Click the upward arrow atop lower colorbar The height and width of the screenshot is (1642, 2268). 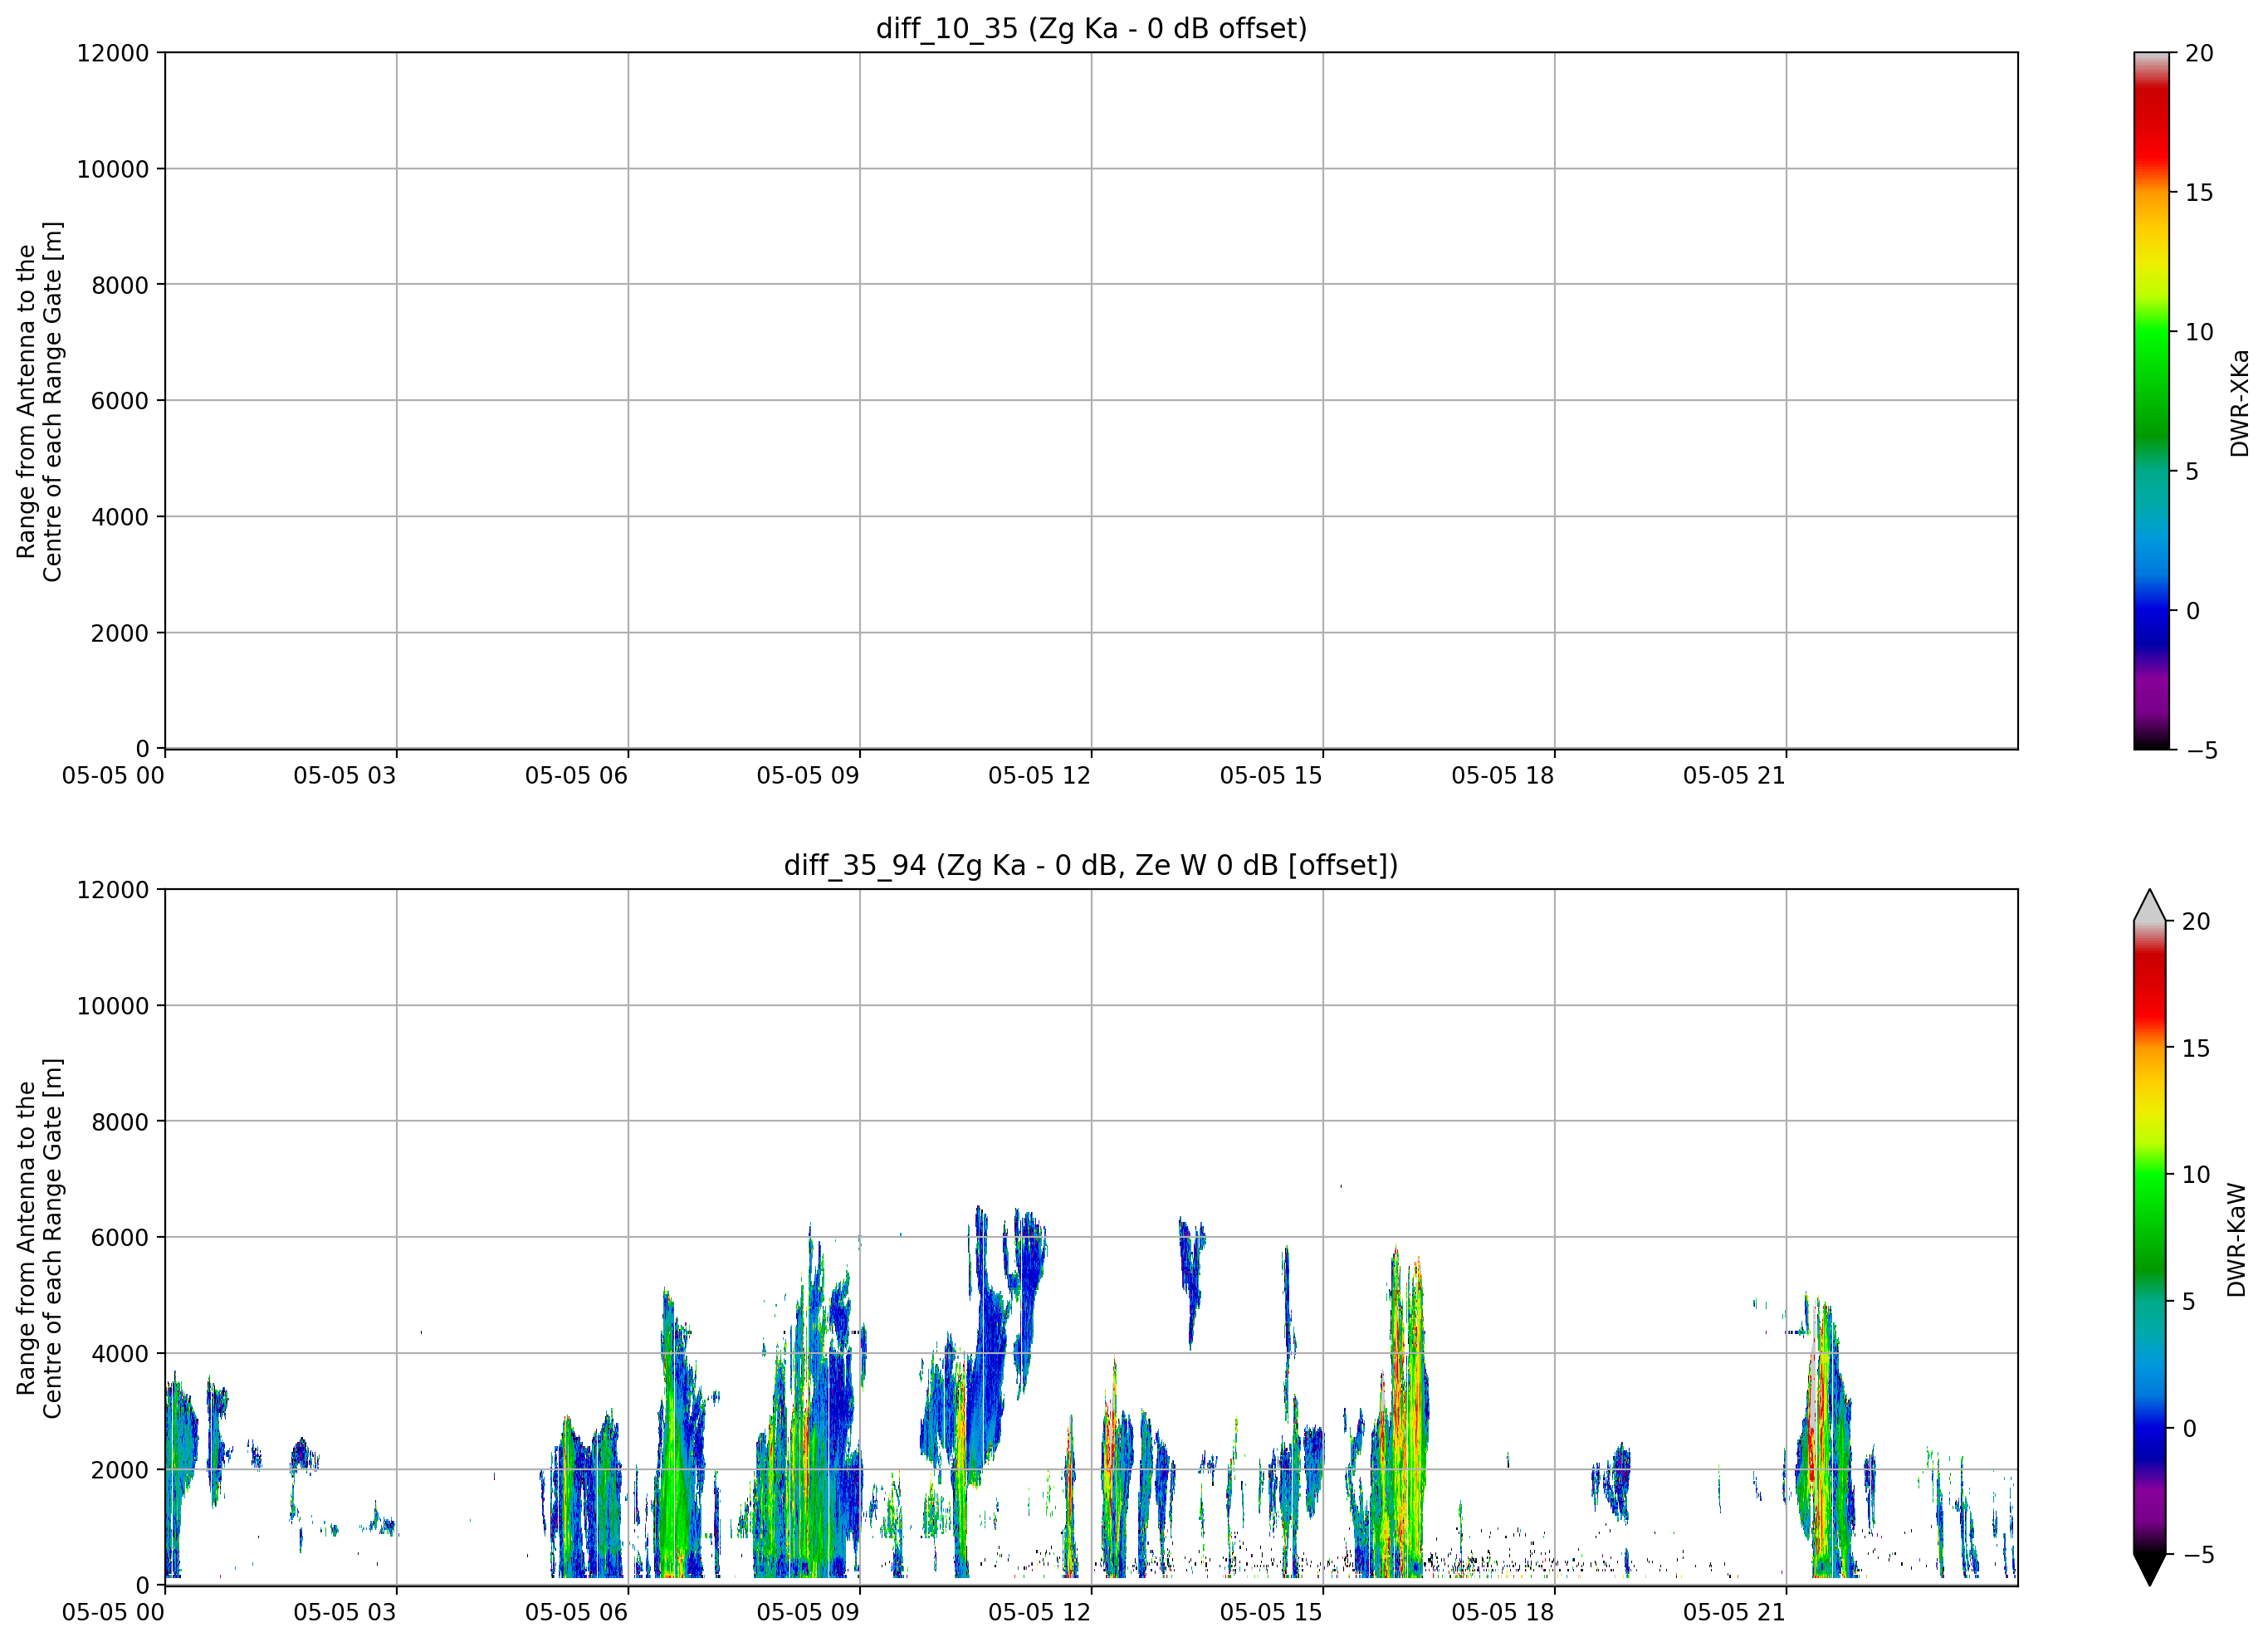click(x=2149, y=905)
